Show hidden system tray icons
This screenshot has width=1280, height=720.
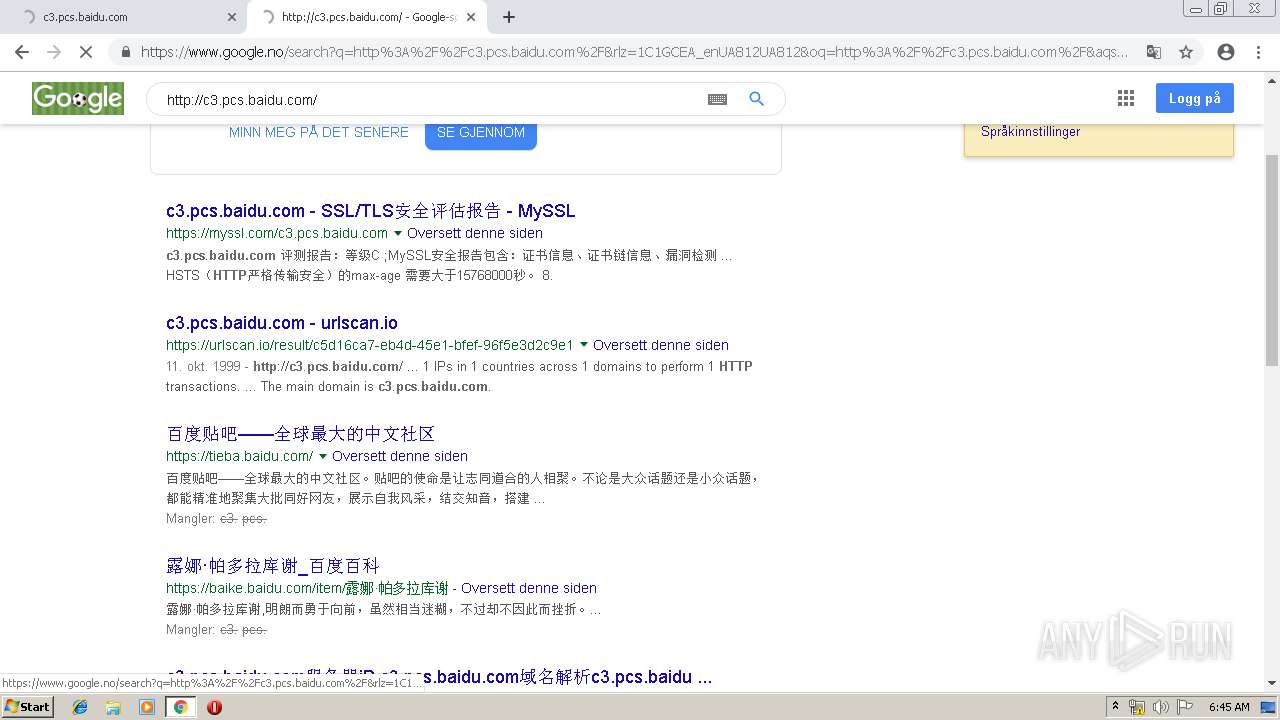[x=1116, y=707]
